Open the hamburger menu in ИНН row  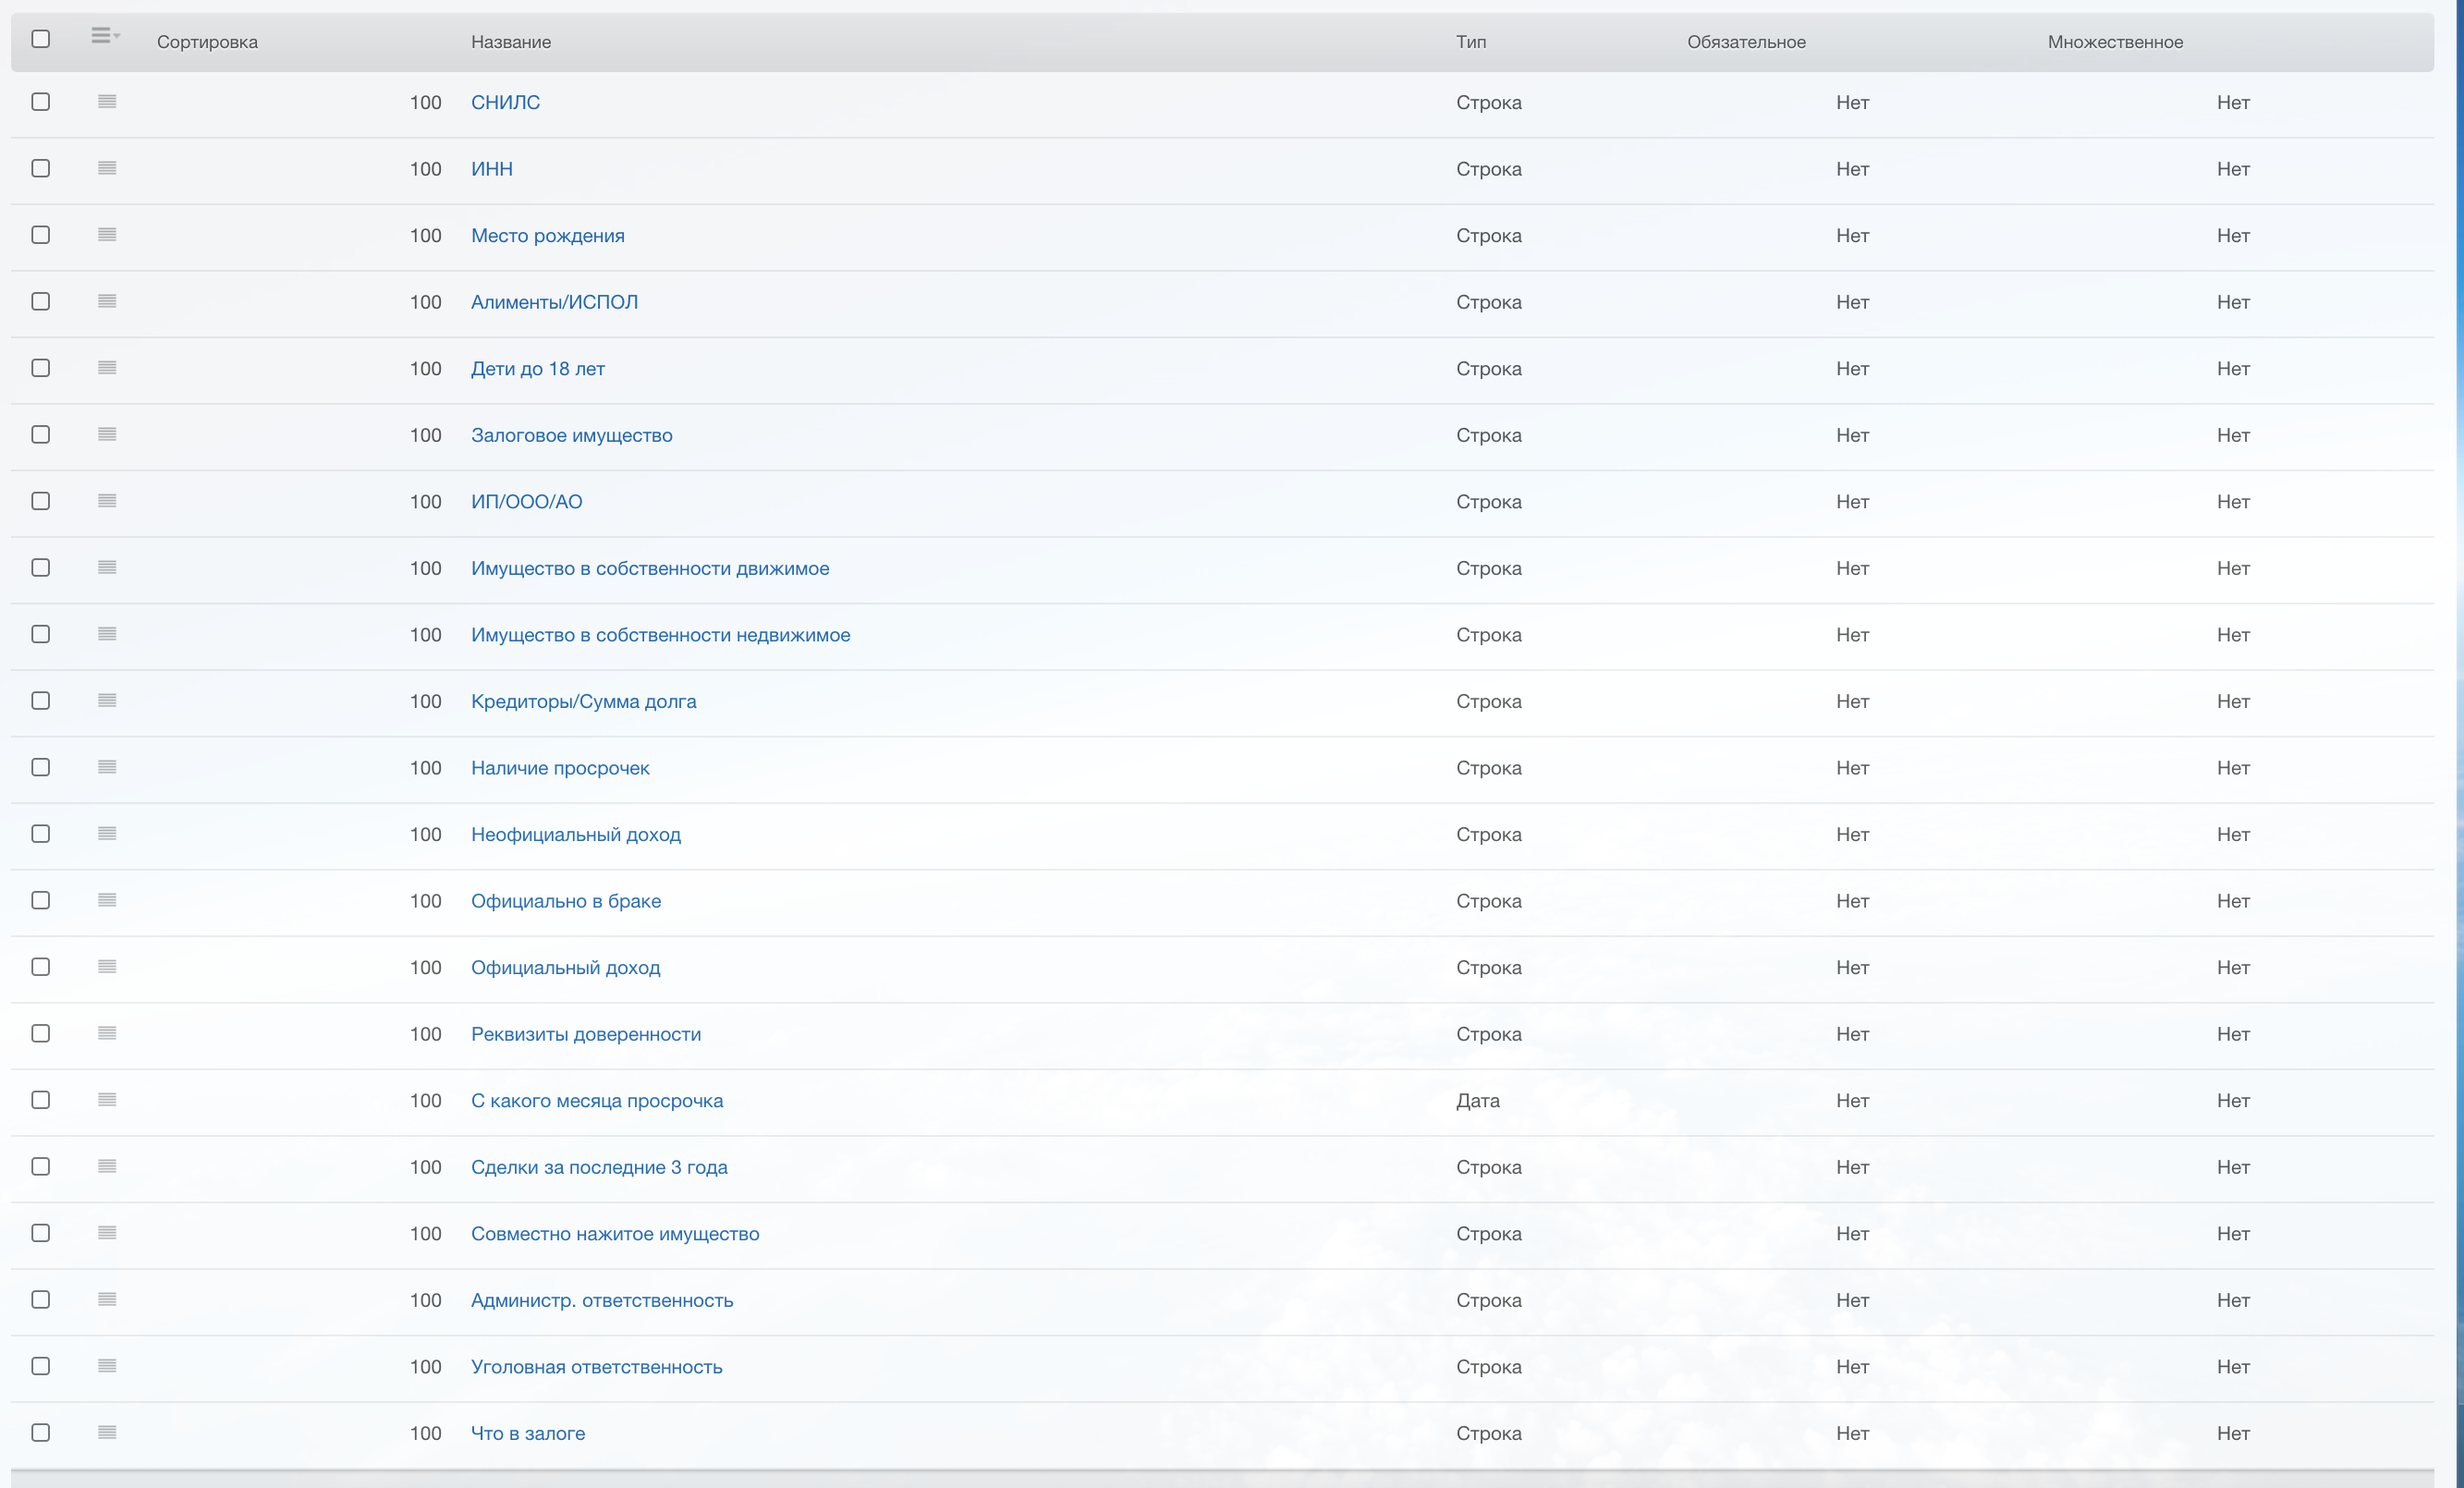(107, 168)
